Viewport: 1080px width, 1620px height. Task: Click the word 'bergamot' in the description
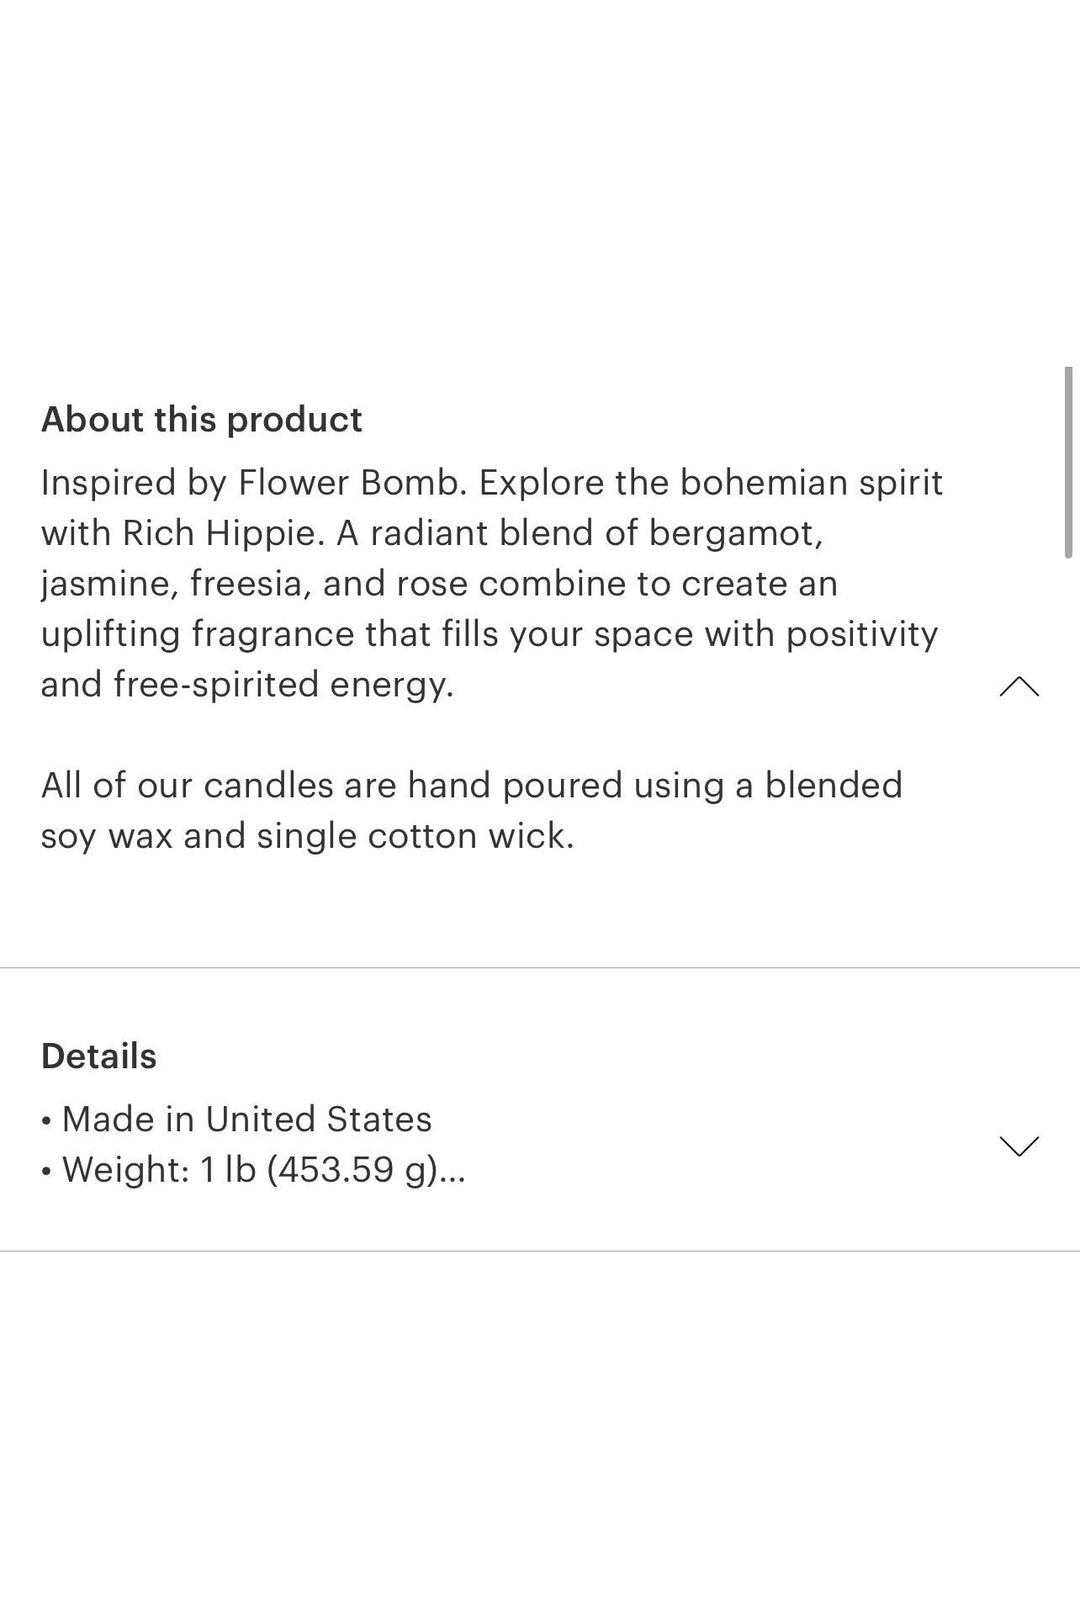[x=735, y=534]
